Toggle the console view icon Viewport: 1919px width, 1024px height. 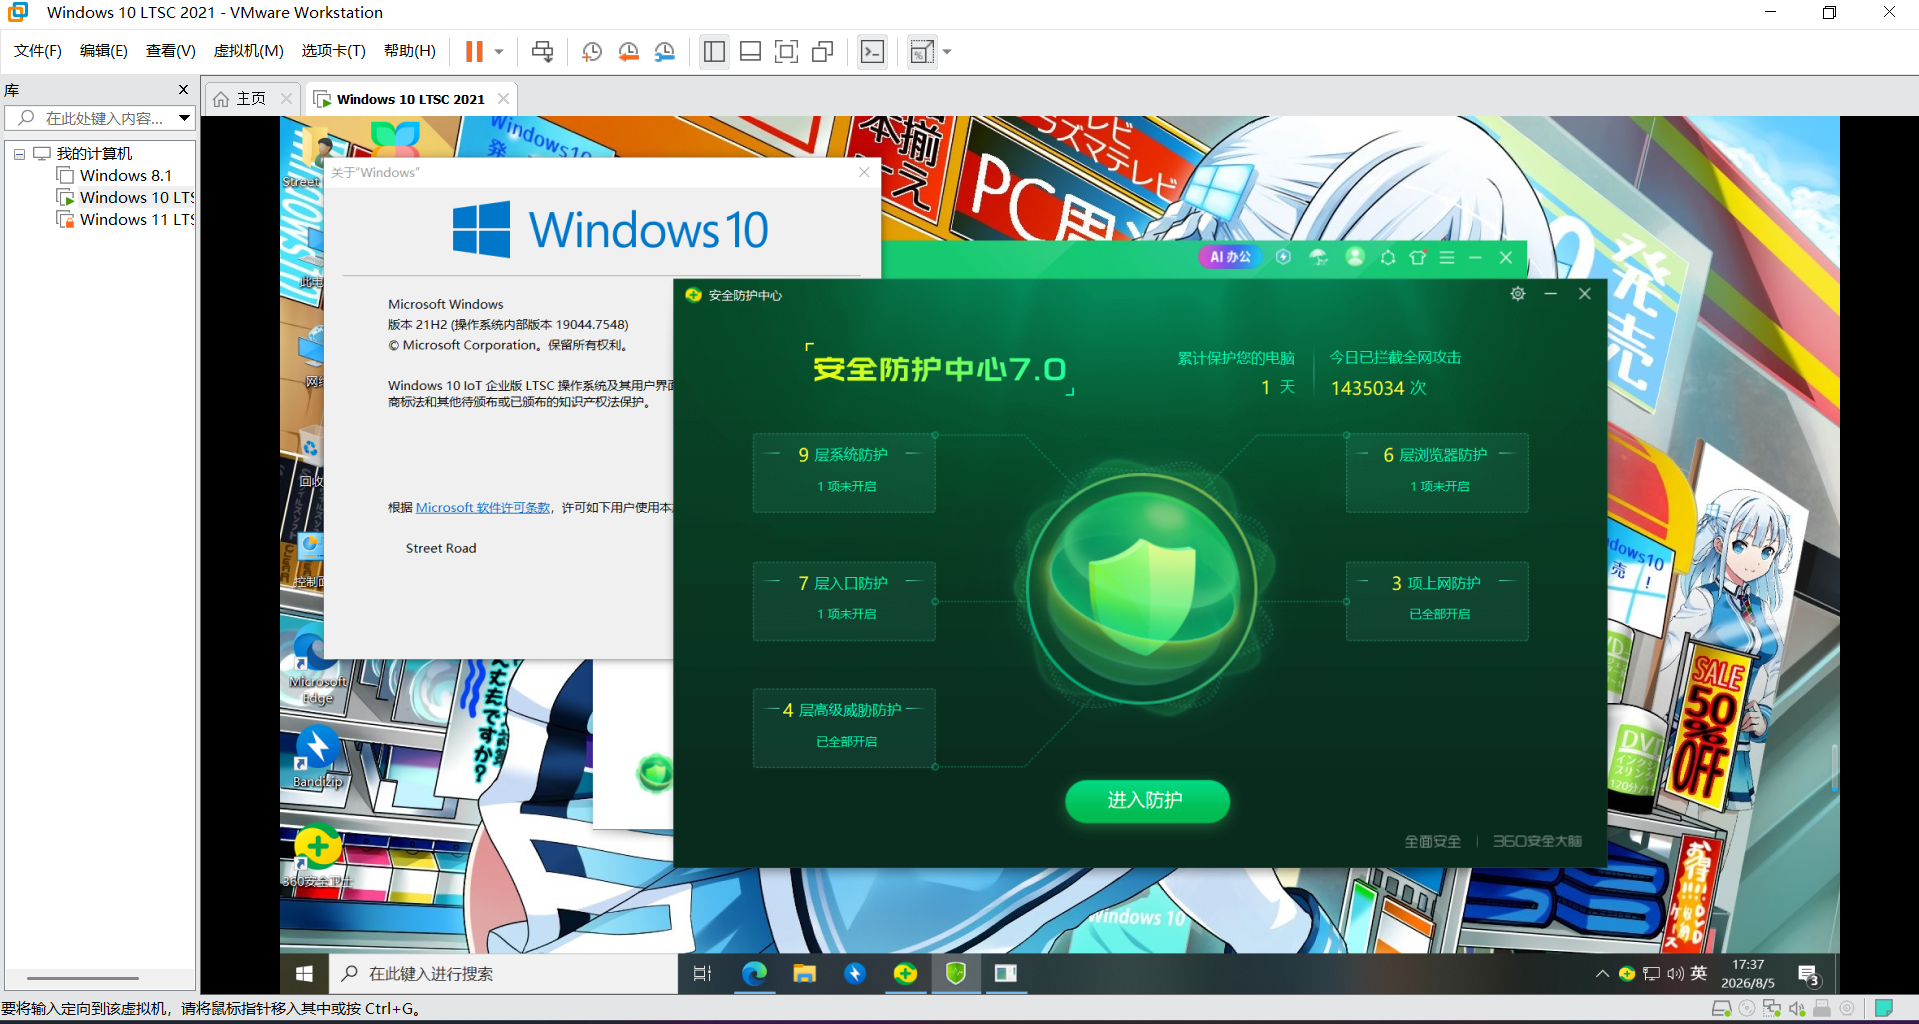(872, 51)
